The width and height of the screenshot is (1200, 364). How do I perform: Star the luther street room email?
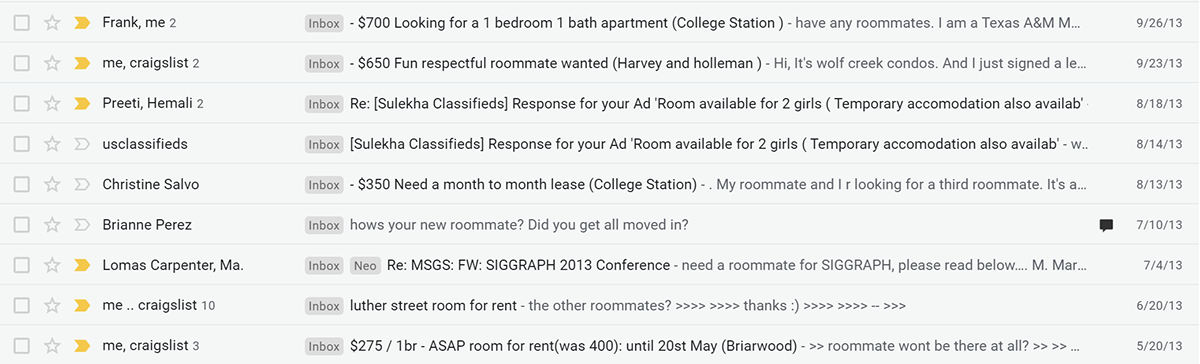52,306
